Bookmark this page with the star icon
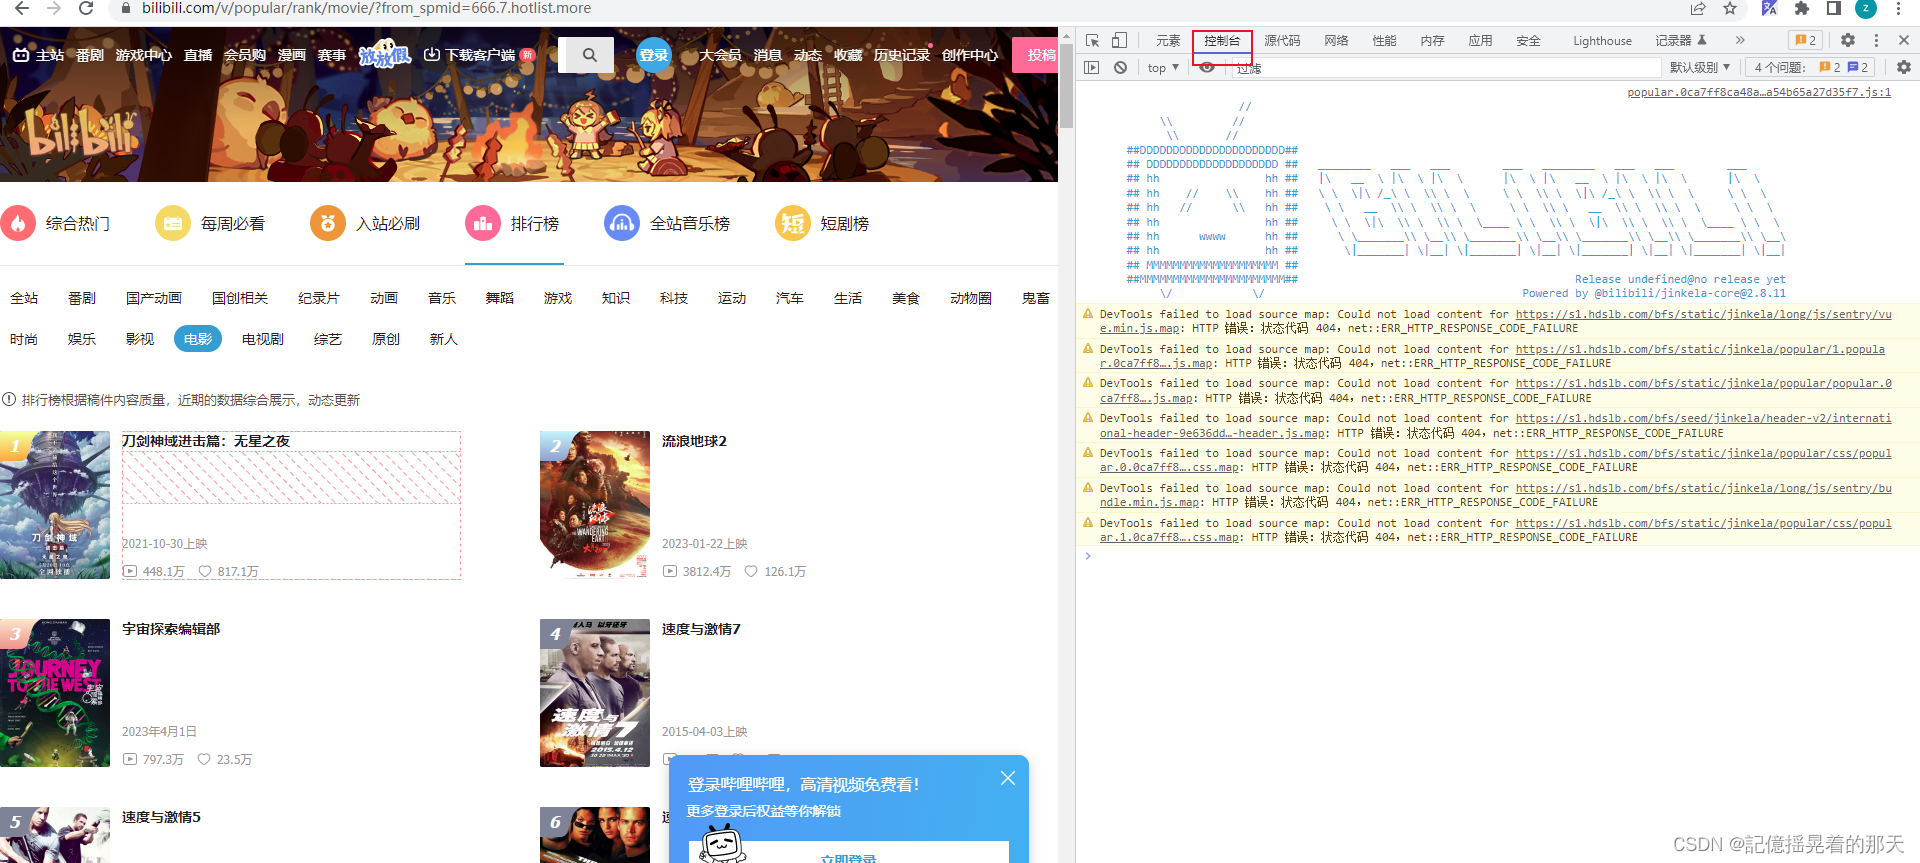The height and width of the screenshot is (863, 1920). (x=1730, y=8)
